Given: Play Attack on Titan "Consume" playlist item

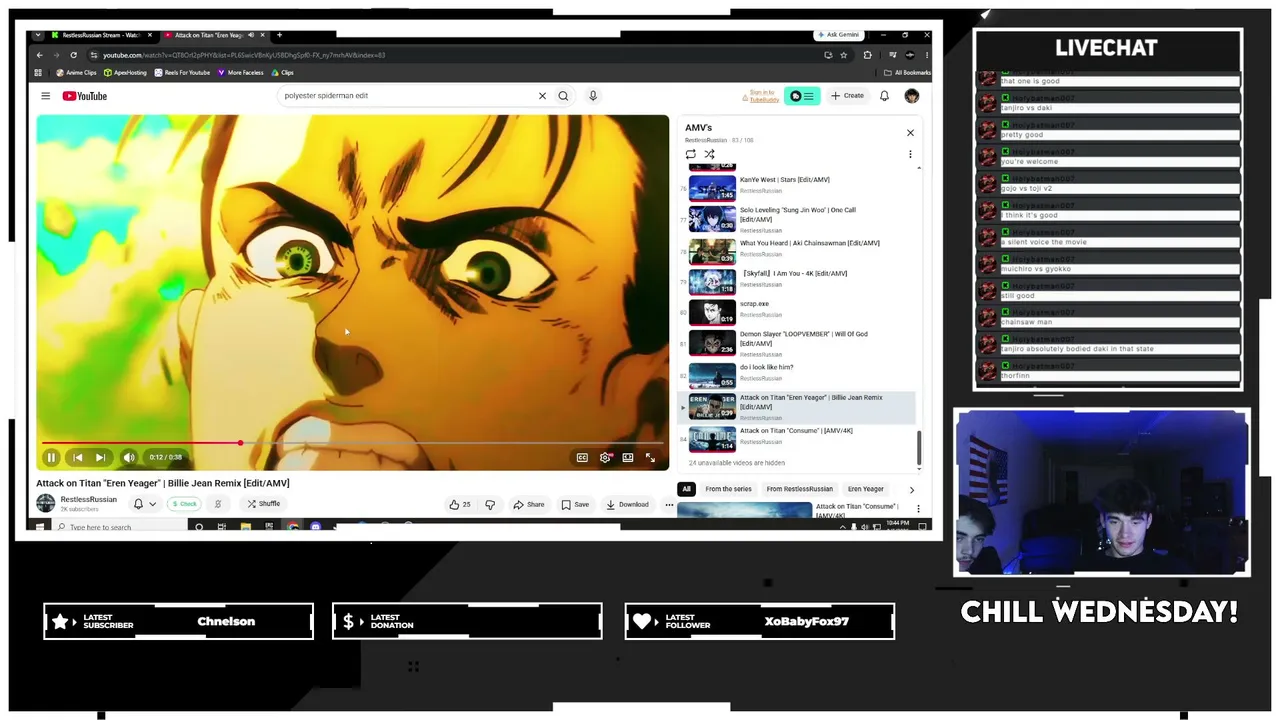Looking at the screenshot, I should [796, 437].
